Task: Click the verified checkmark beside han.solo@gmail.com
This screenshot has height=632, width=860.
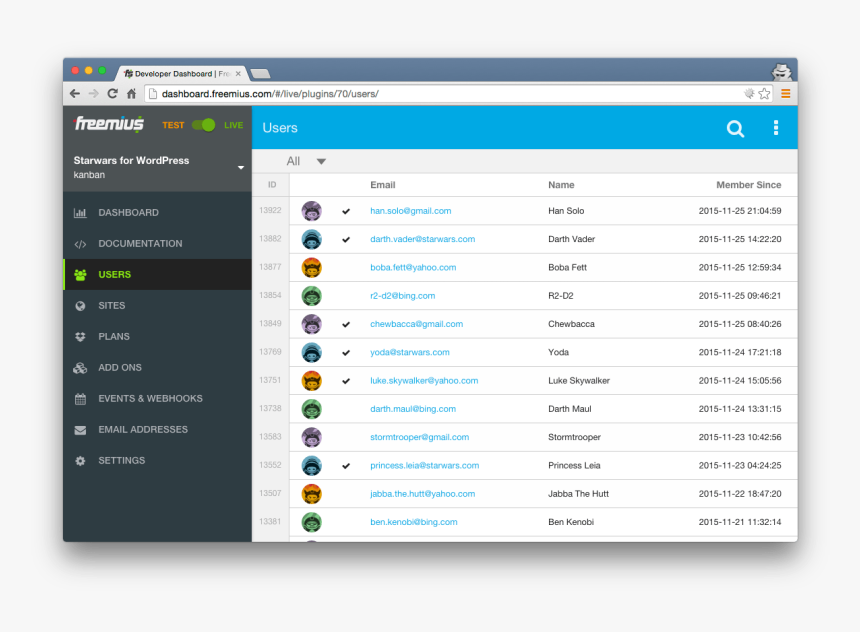Action: pyautogui.click(x=345, y=211)
